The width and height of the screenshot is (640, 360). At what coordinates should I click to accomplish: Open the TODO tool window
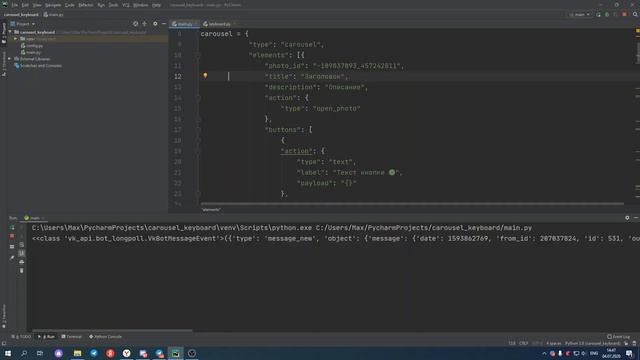pyautogui.click(x=21, y=337)
